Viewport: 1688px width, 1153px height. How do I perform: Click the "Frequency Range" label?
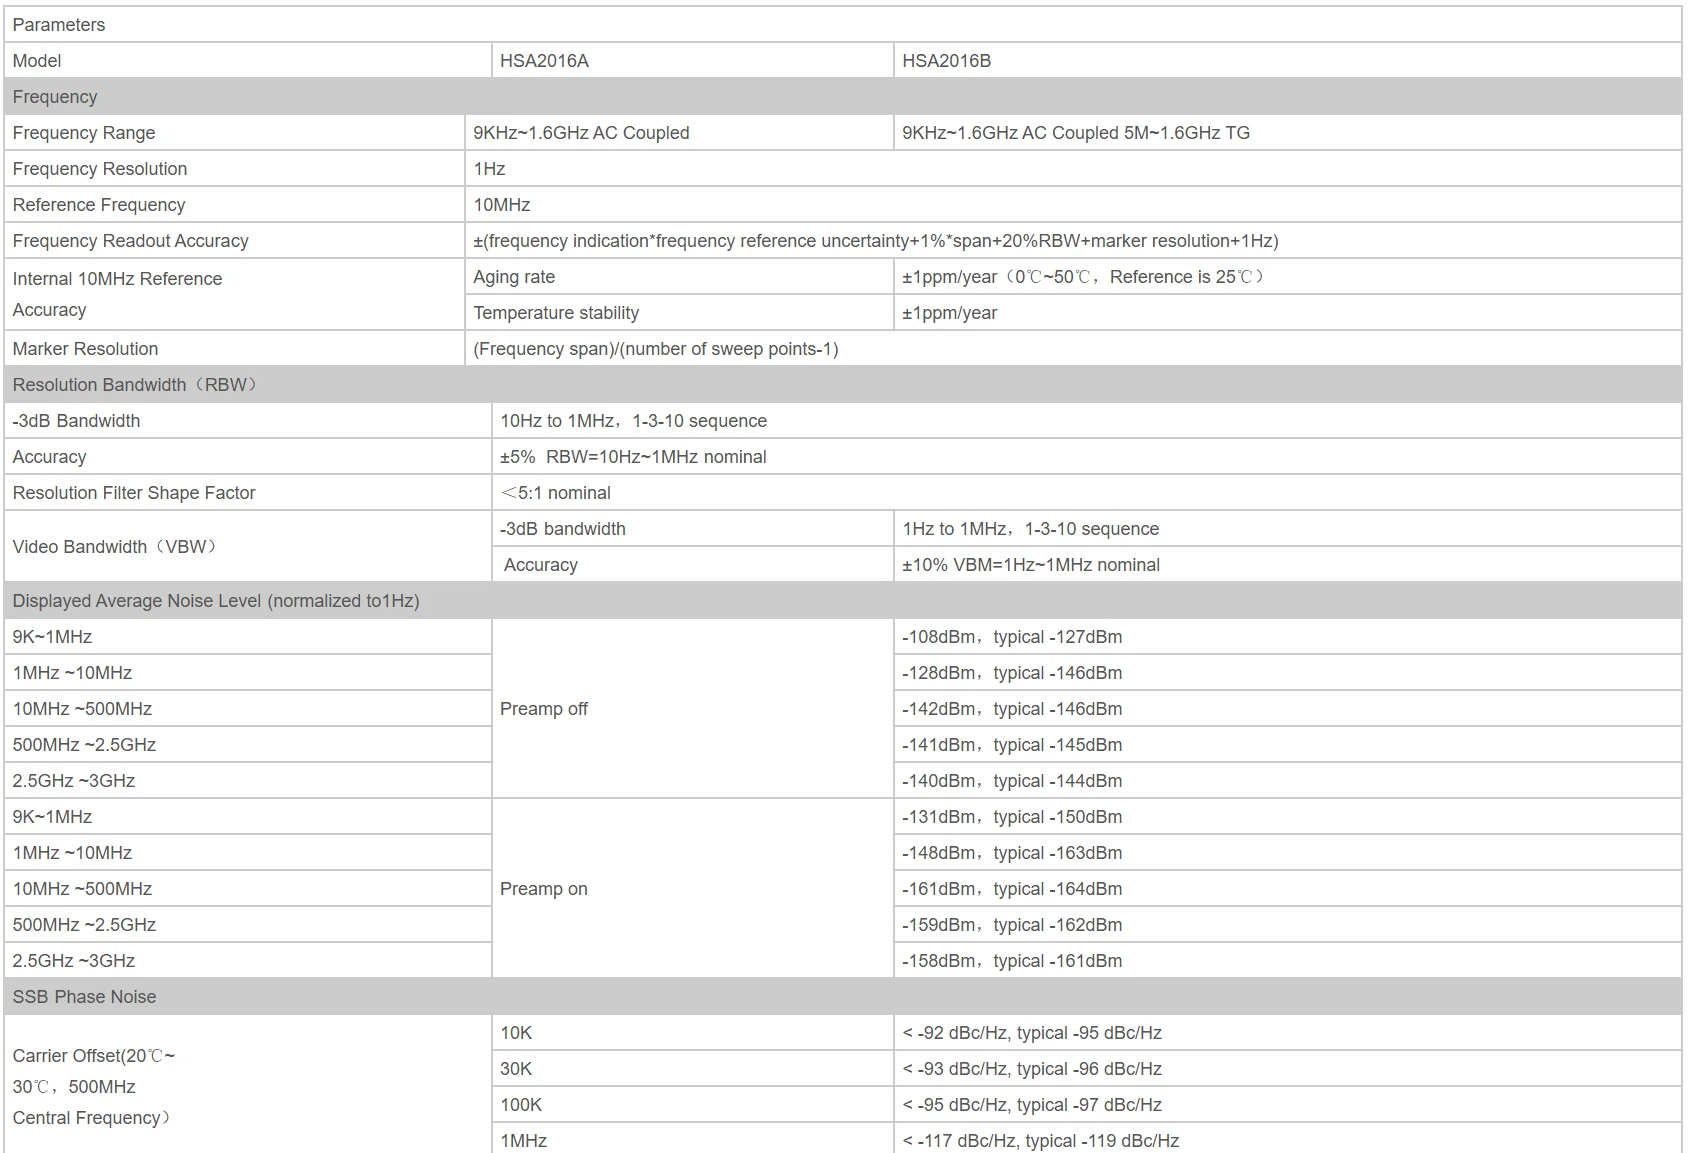(84, 133)
